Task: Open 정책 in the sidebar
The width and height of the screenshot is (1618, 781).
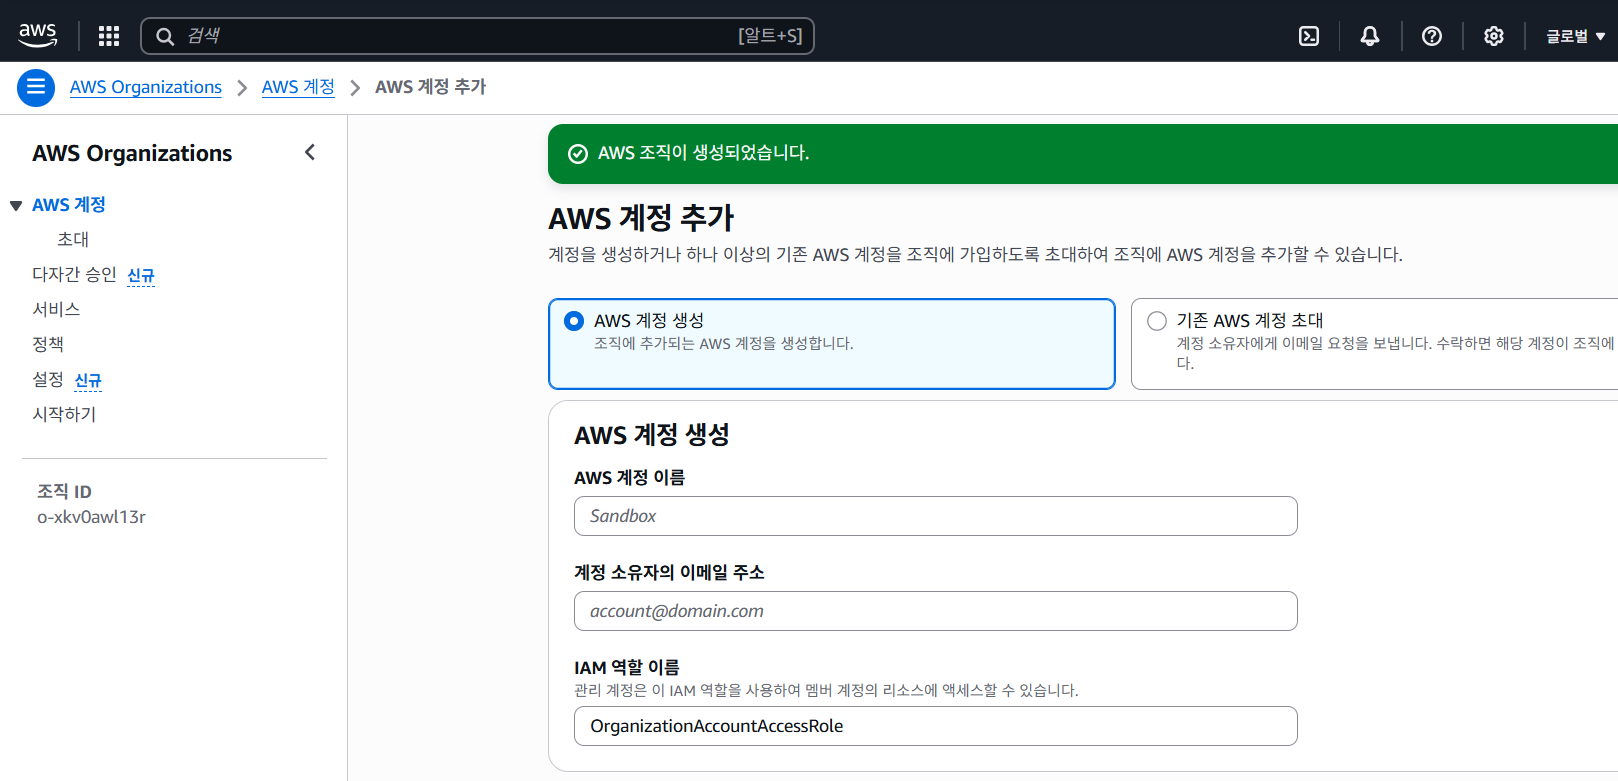Action: click(x=48, y=345)
